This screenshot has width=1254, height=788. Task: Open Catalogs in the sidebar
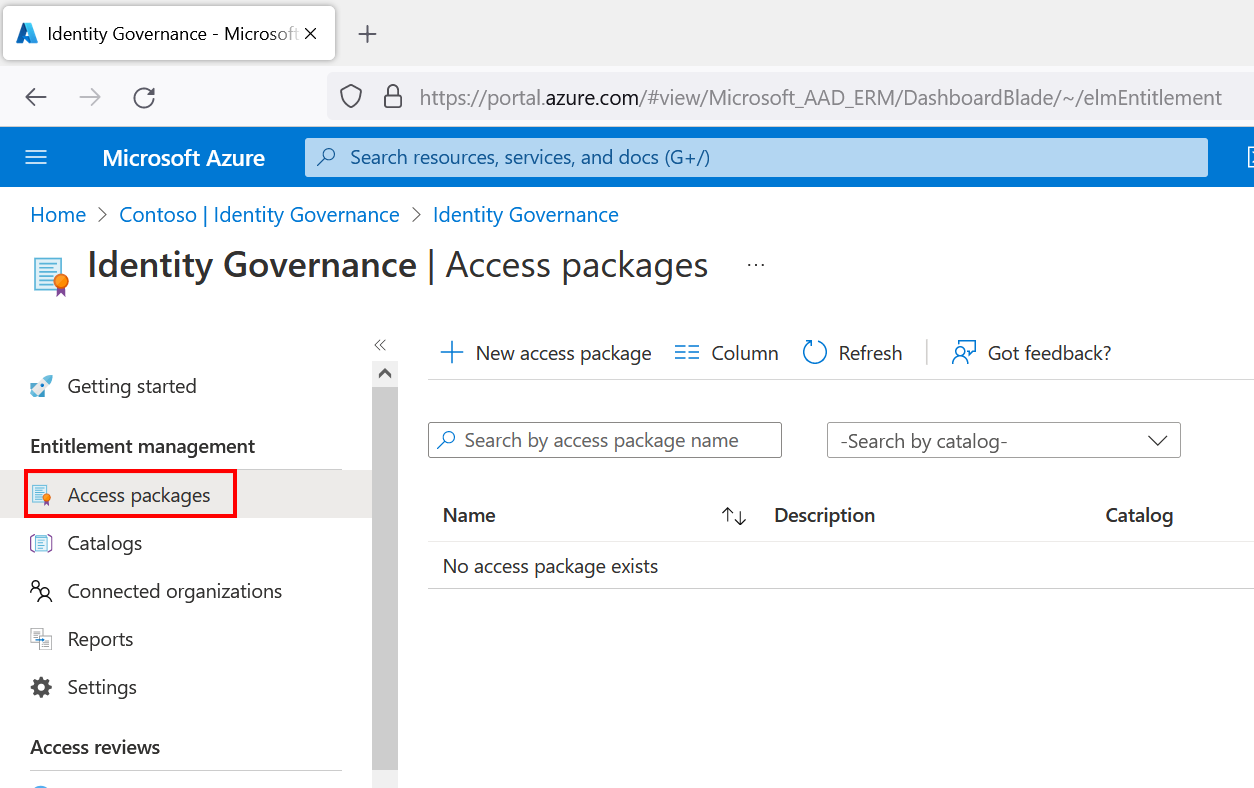click(x=104, y=543)
